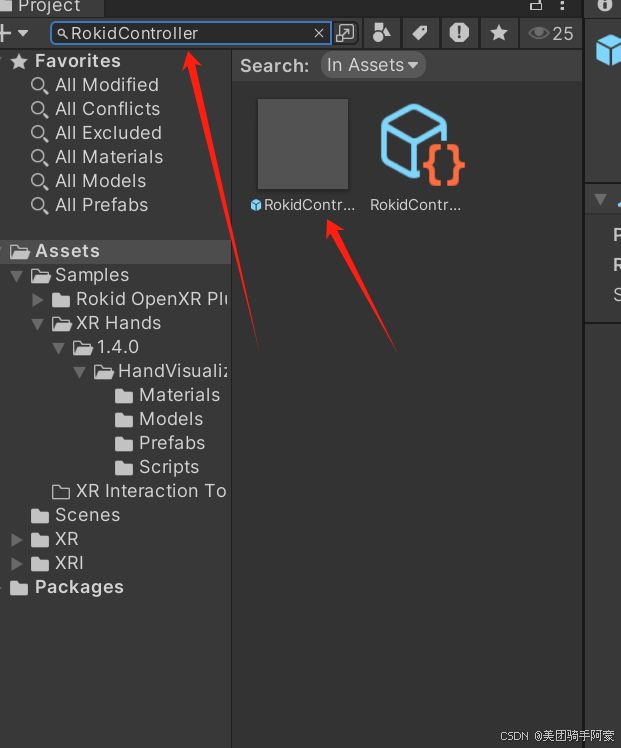Select the RokidController script asset icon
621x748 pixels.
[x=422, y=145]
